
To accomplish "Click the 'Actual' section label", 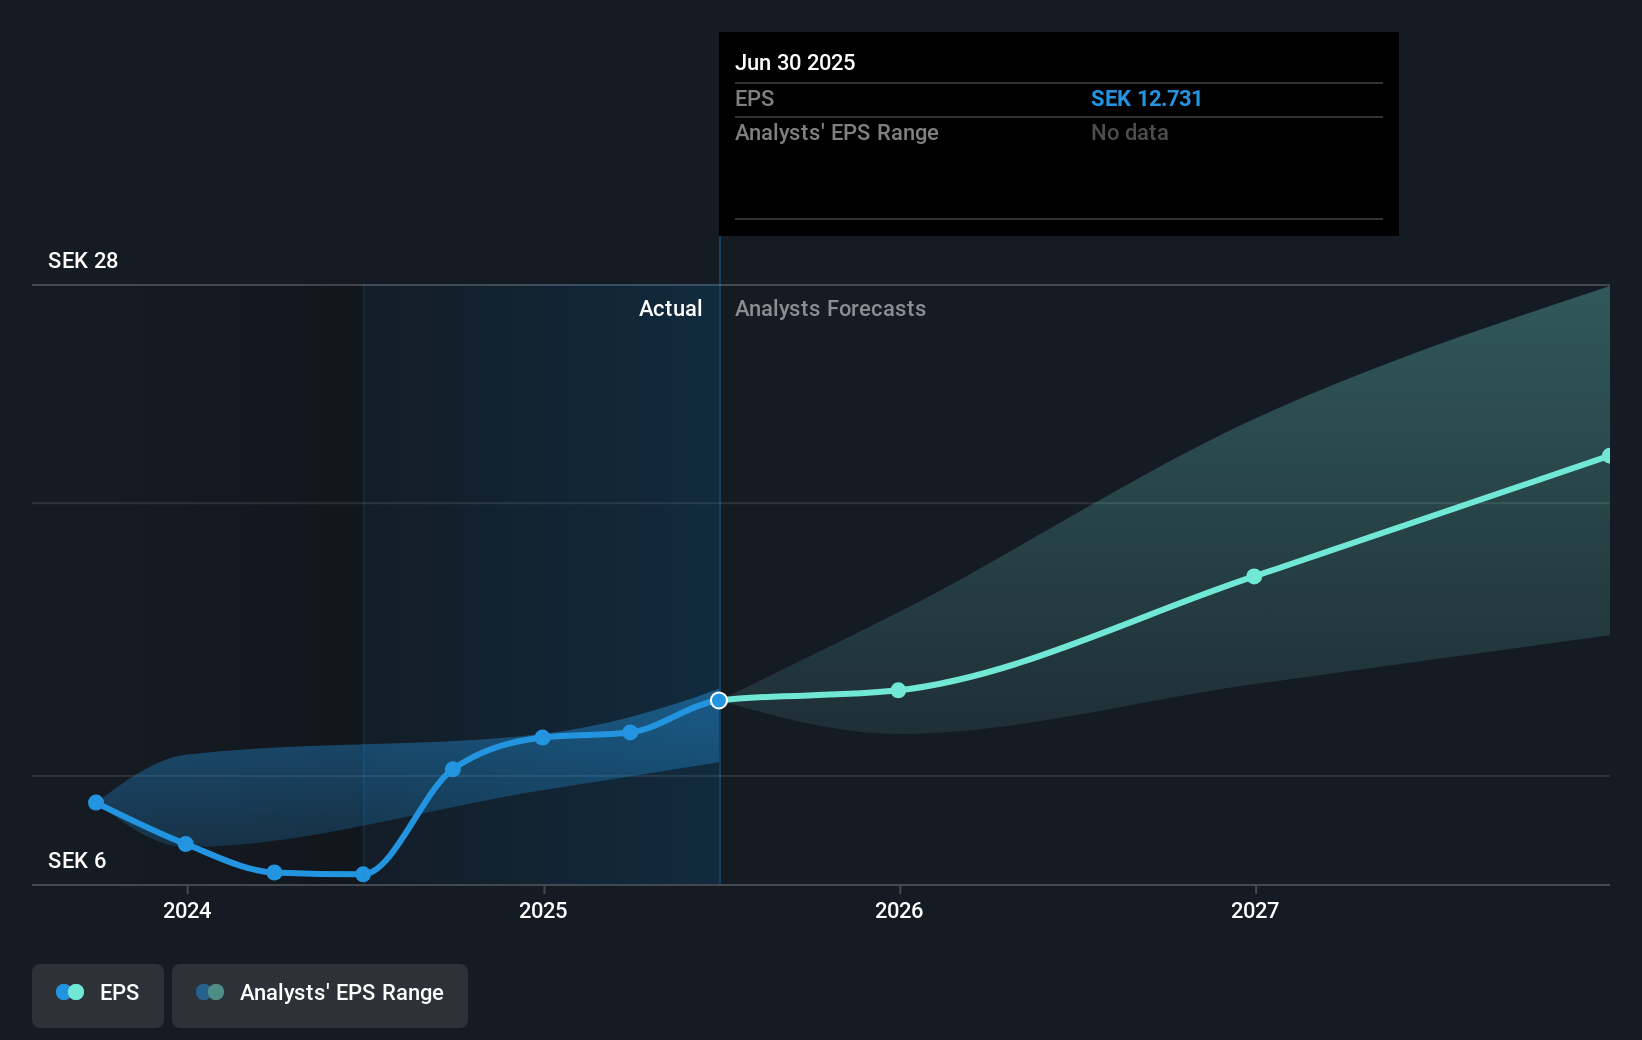I will [x=670, y=308].
